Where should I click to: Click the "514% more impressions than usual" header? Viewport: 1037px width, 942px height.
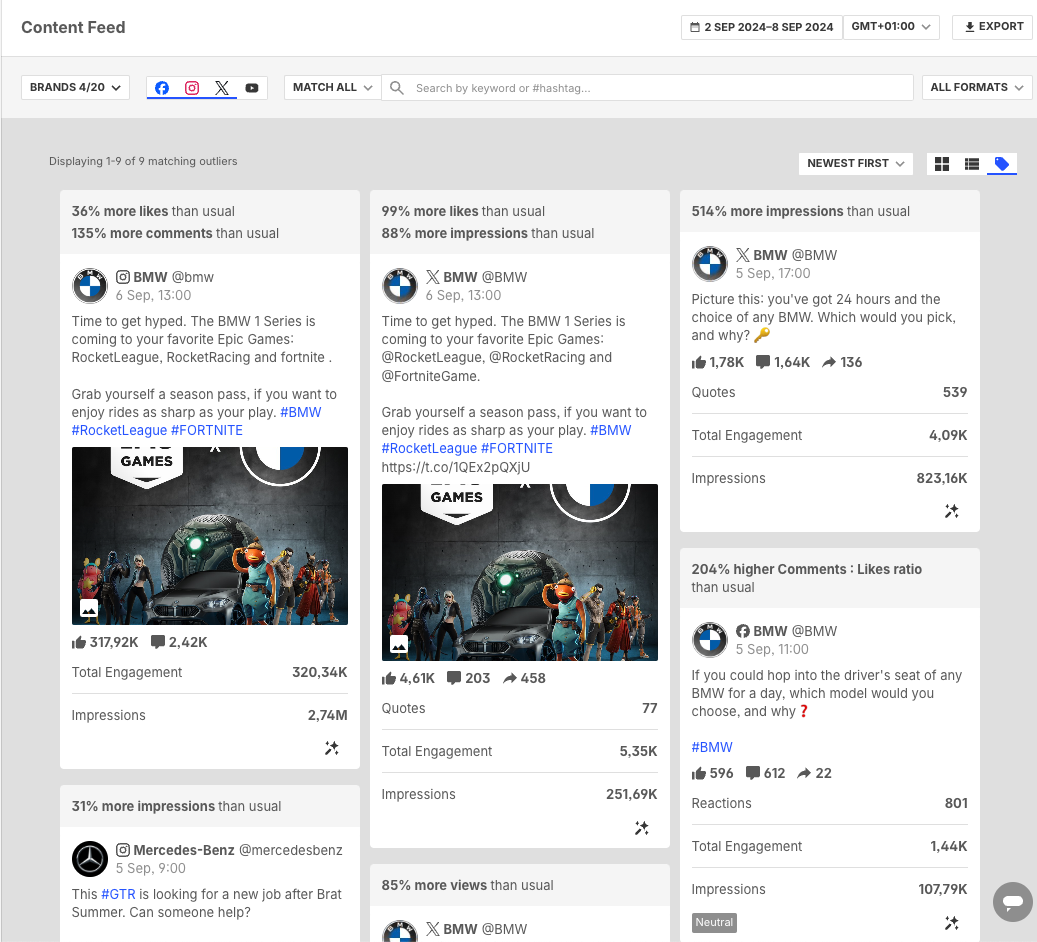coord(801,211)
